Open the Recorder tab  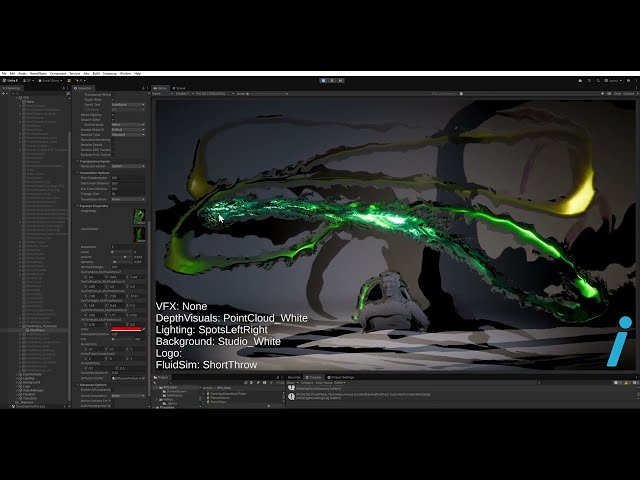tap(294, 378)
